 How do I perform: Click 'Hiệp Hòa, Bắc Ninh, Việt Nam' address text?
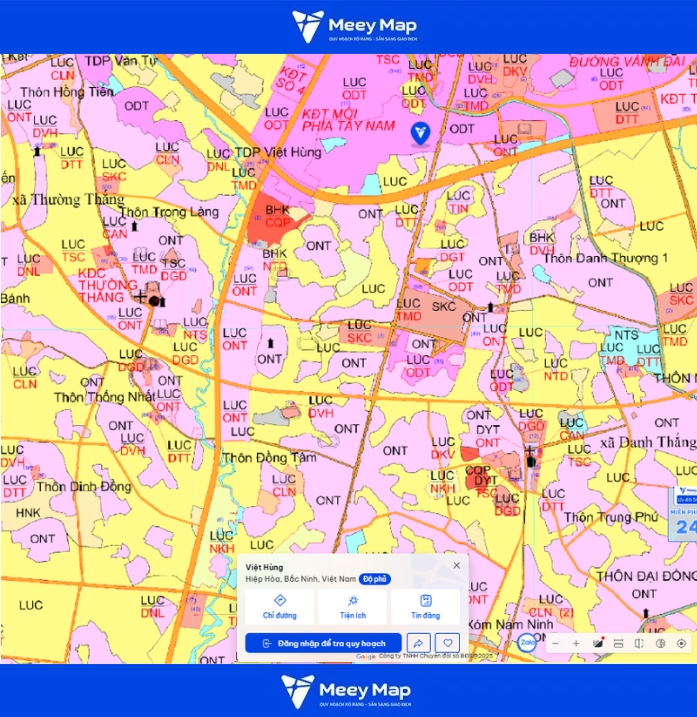click(301, 579)
